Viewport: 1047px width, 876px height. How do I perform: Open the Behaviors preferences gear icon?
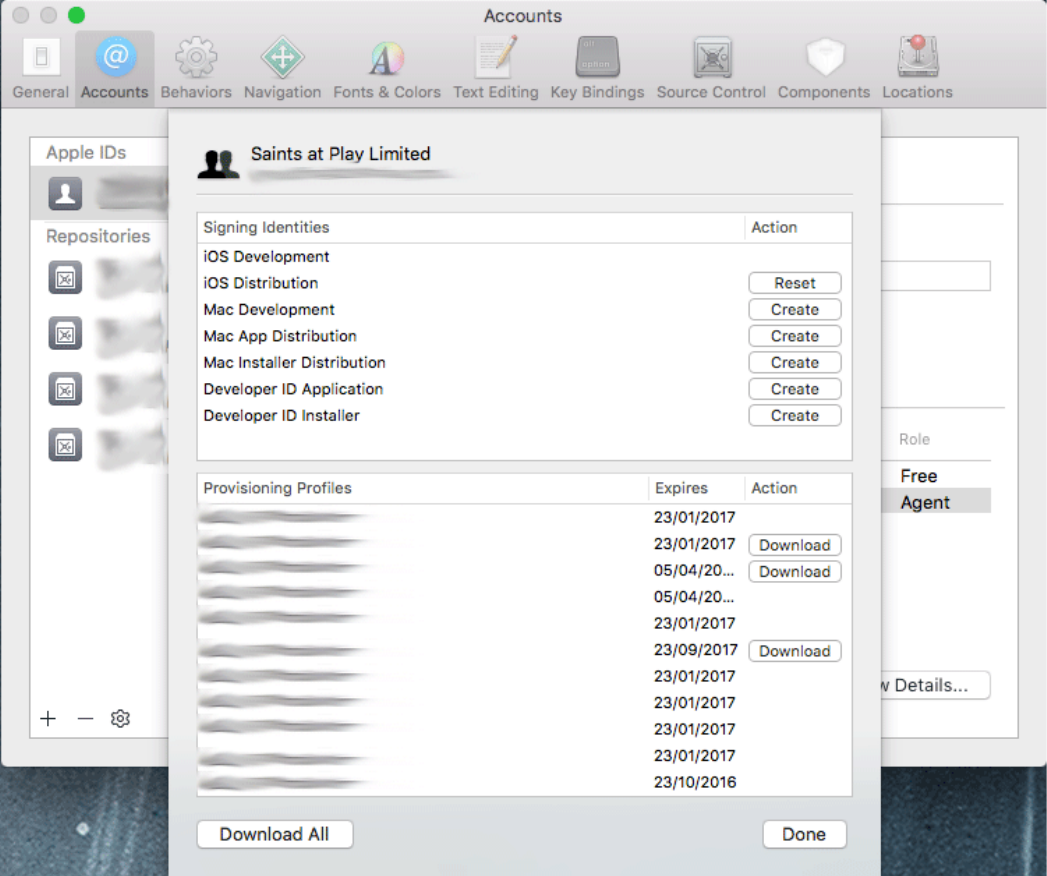pyautogui.click(x=196, y=58)
